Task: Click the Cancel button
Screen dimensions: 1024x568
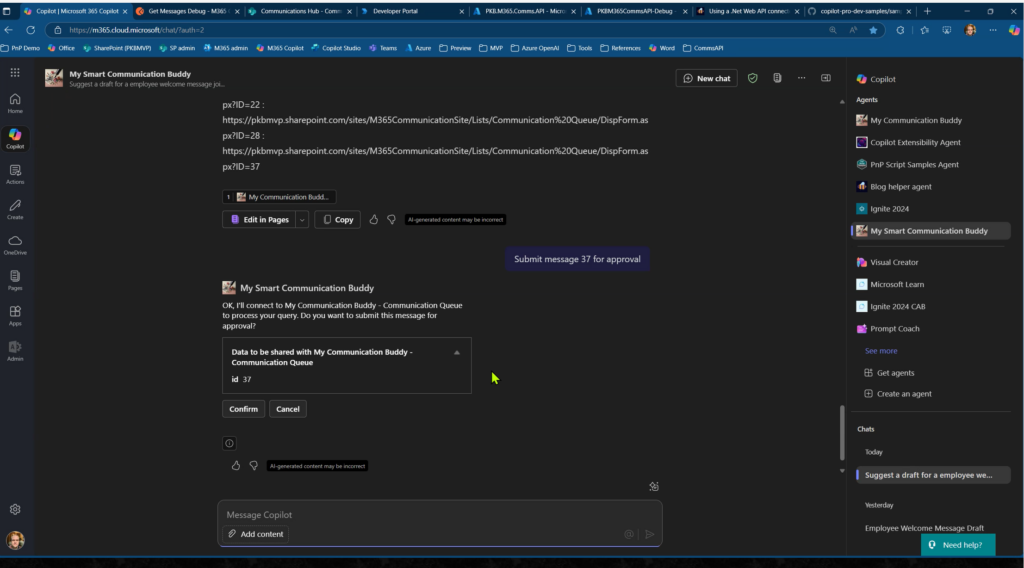Action: coord(287,409)
